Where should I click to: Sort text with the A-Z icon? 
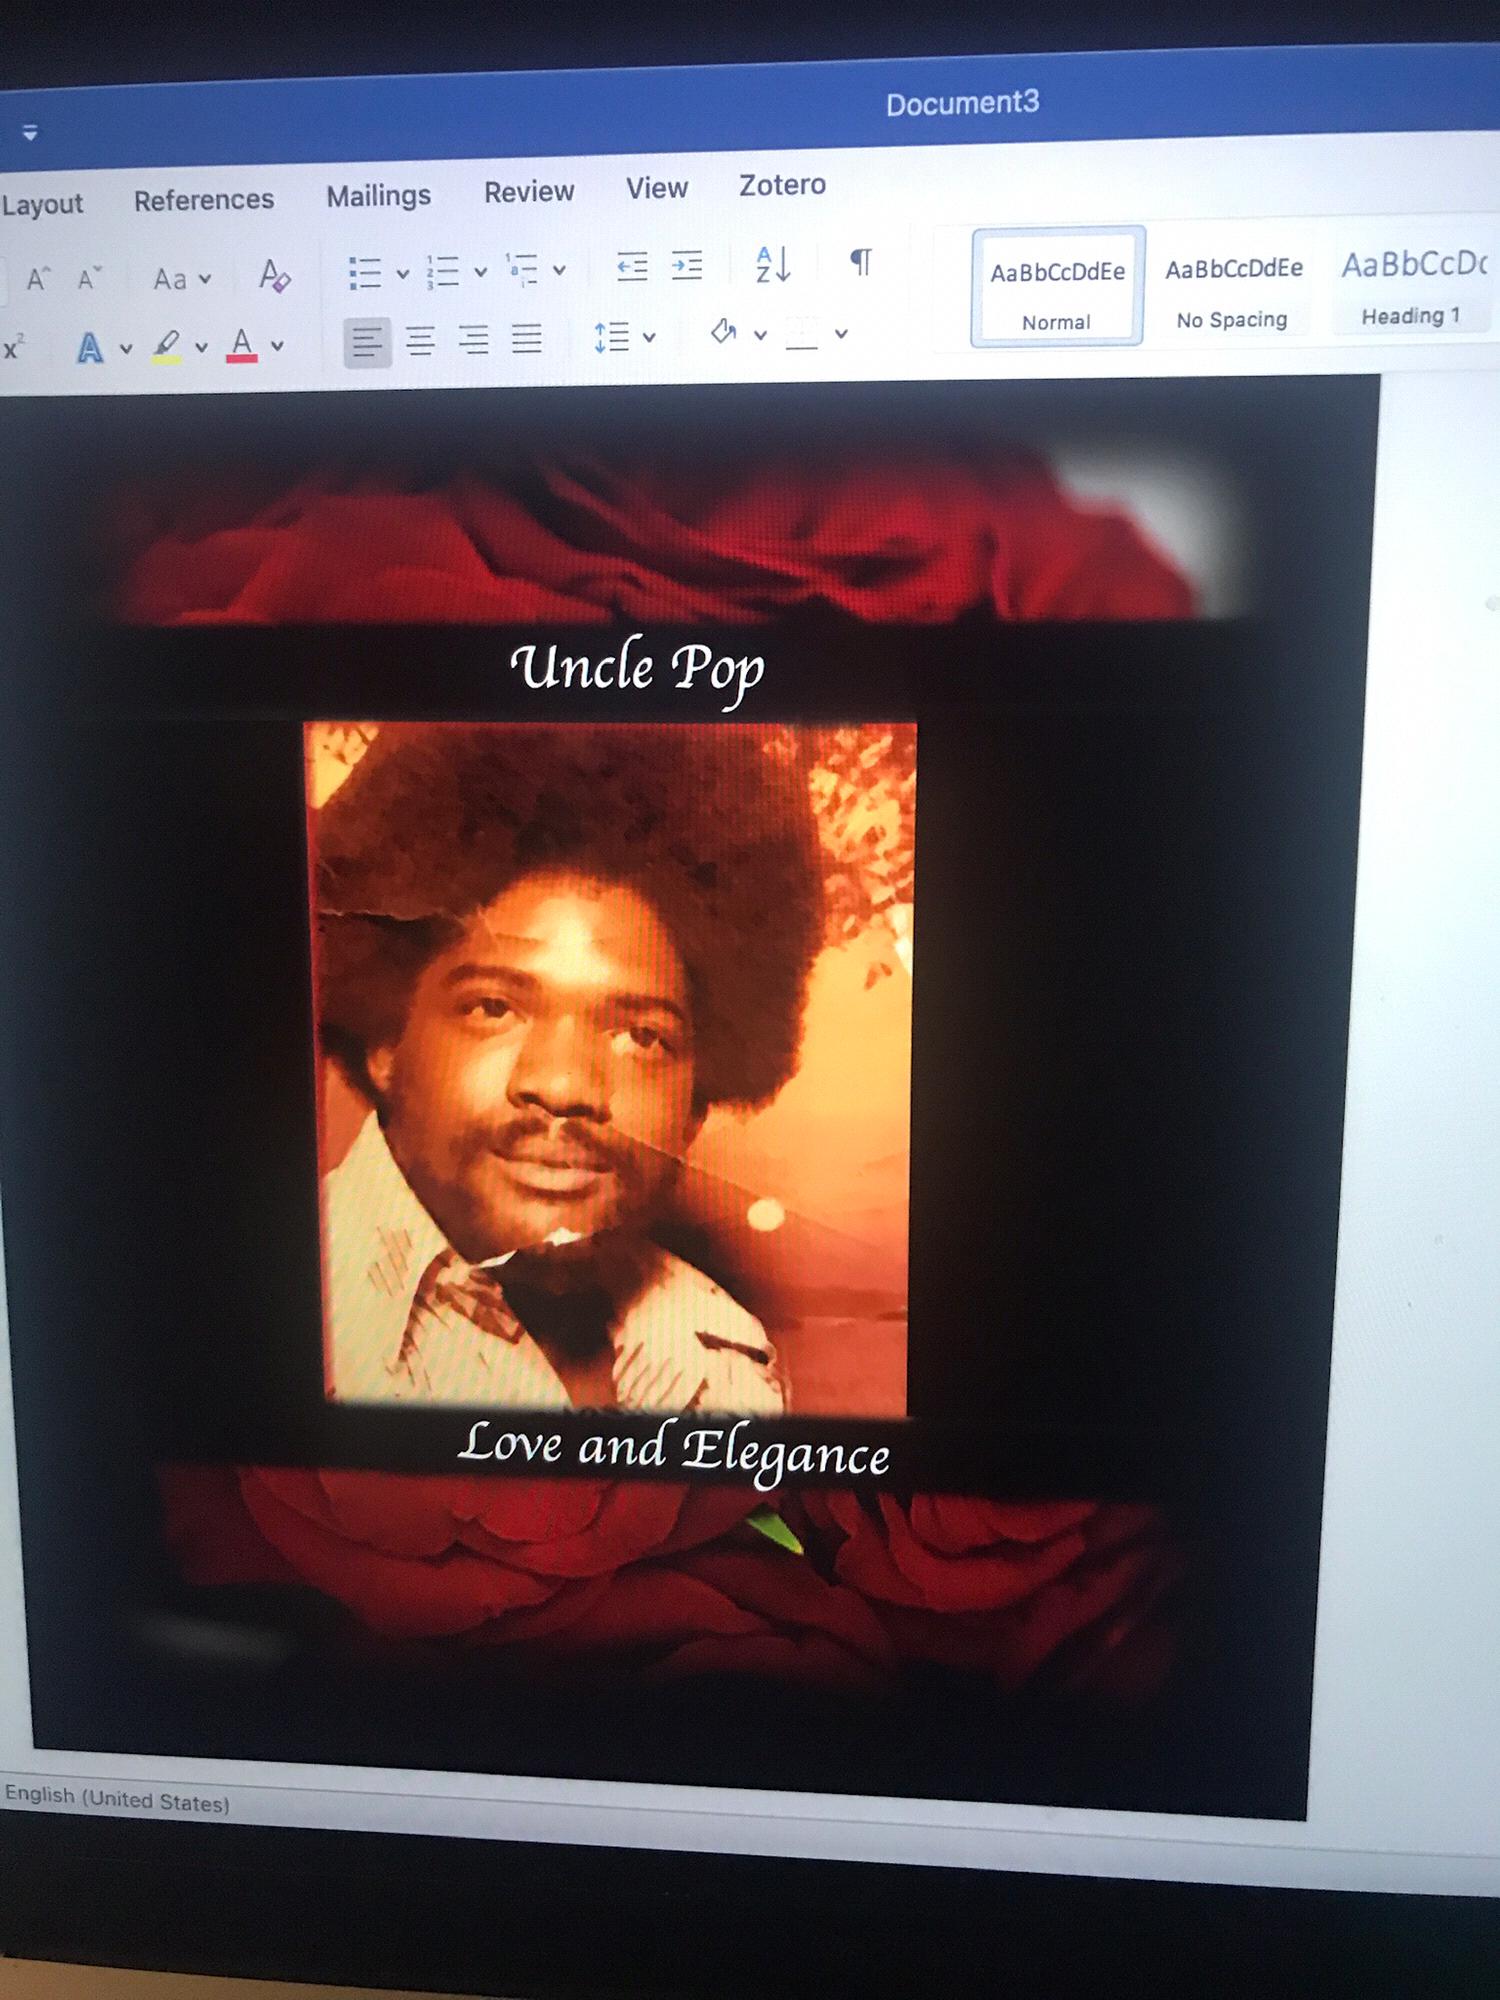773,264
